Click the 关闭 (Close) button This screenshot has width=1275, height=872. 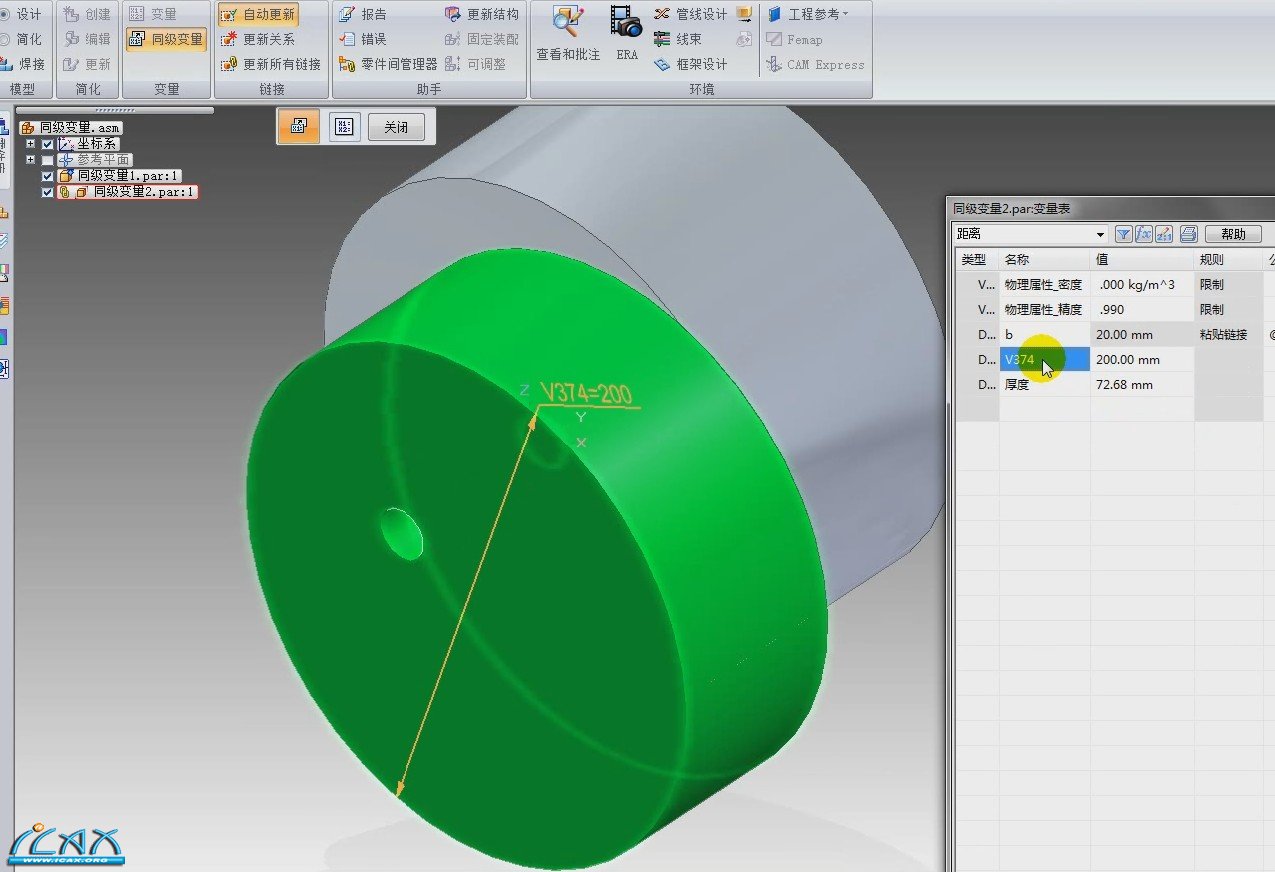coord(396,127)
